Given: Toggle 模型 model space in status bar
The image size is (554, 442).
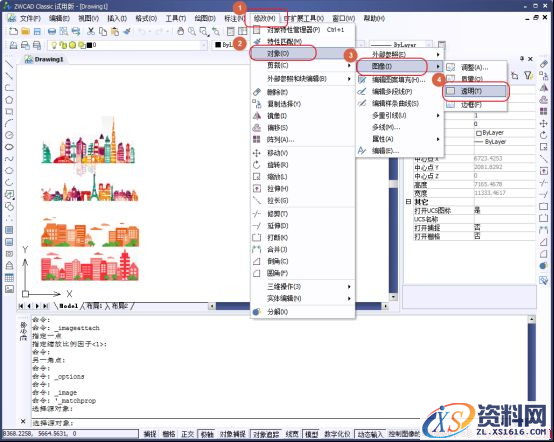Looking at the screenshot, I should pos(312,434).
